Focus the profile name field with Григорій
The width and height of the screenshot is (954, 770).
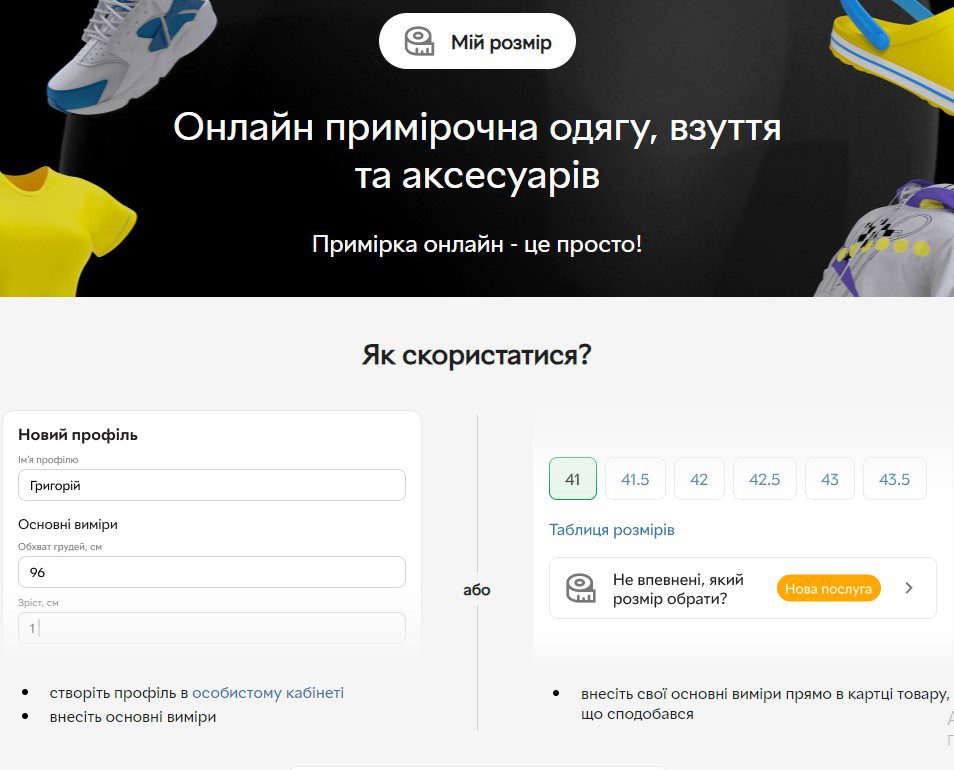212,485
